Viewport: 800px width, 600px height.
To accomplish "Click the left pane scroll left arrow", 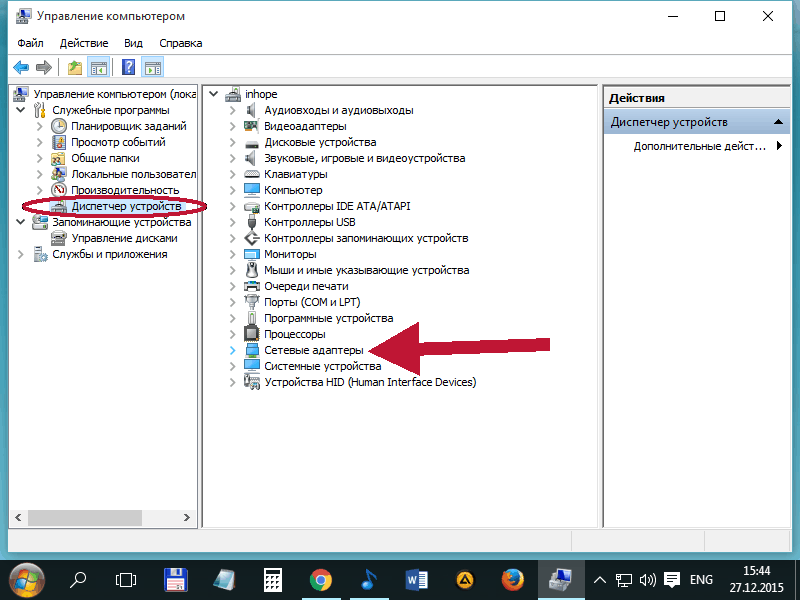I will (18, 517).
